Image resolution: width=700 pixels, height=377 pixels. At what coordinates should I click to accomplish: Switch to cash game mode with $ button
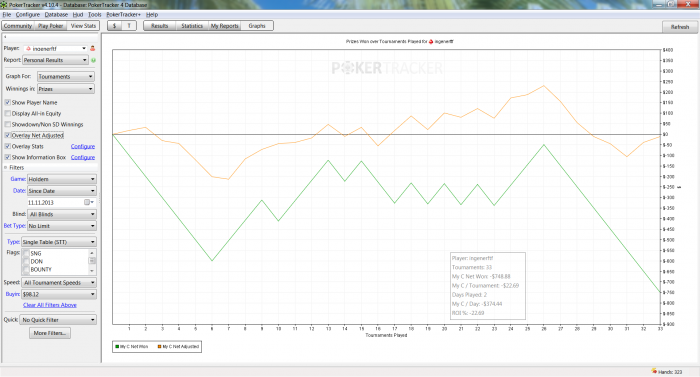[x=115, y=26]
